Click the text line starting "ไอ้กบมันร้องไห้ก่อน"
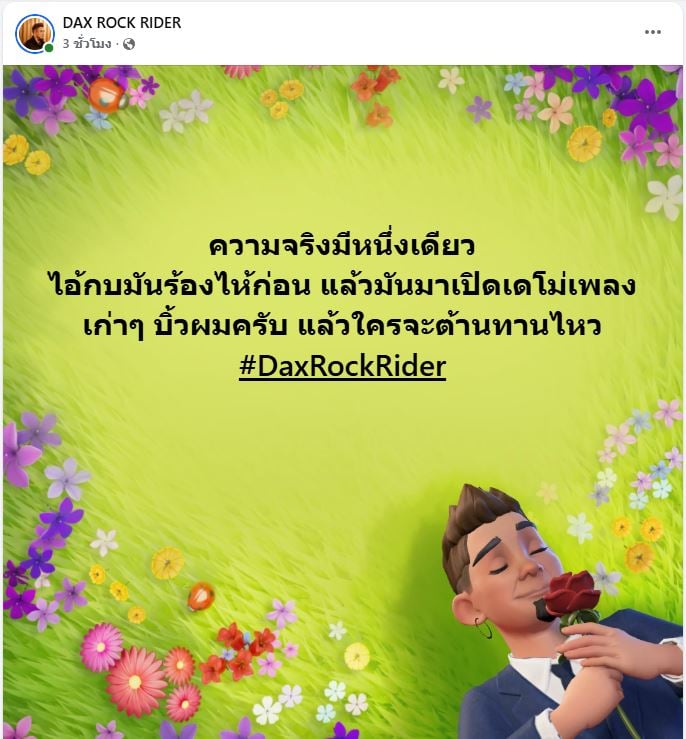The width and height of the screenshot is (686, 739). 343,286
